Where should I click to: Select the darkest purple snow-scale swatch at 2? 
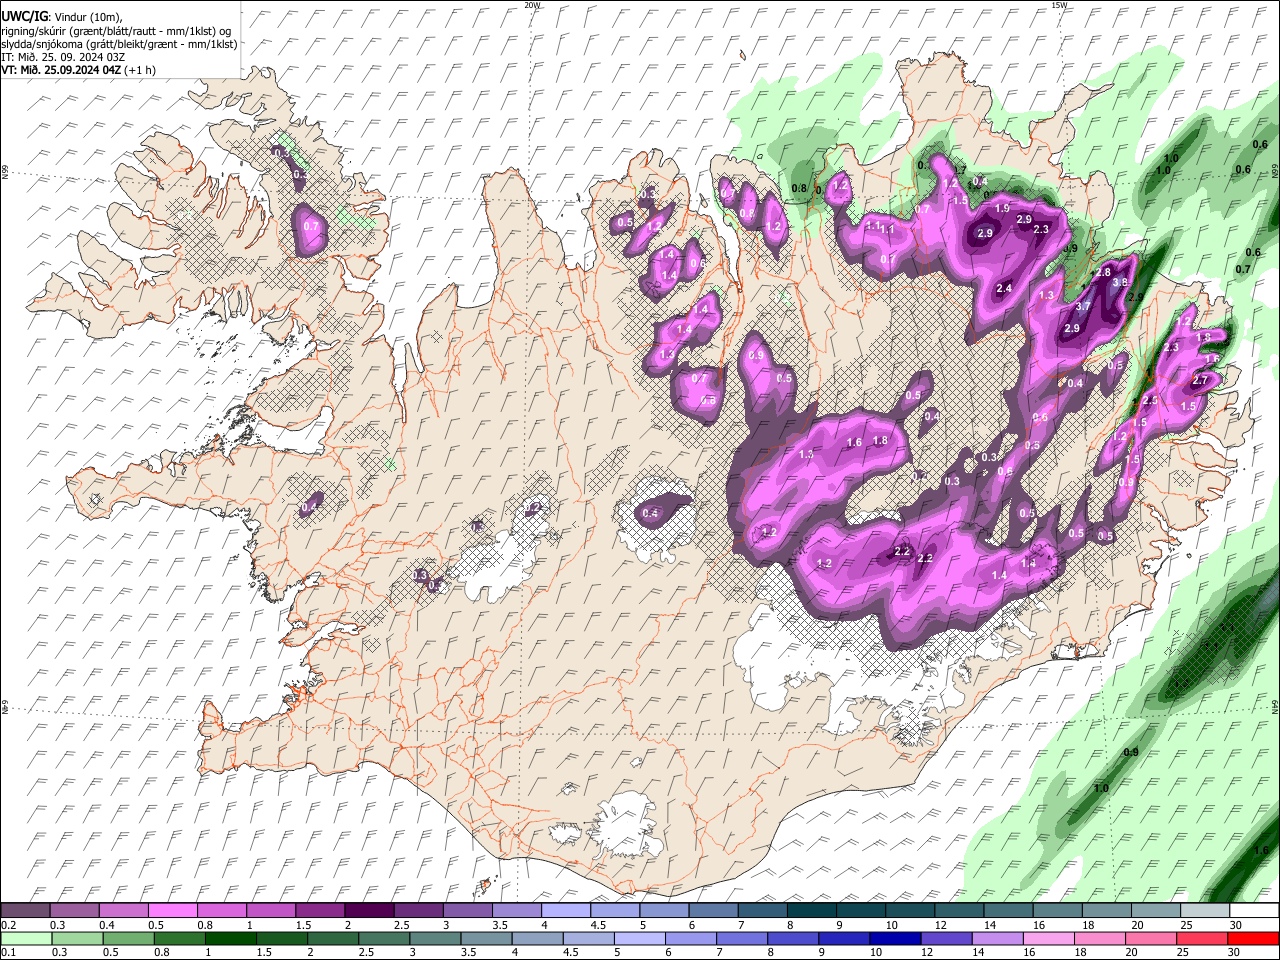point(368,910)
